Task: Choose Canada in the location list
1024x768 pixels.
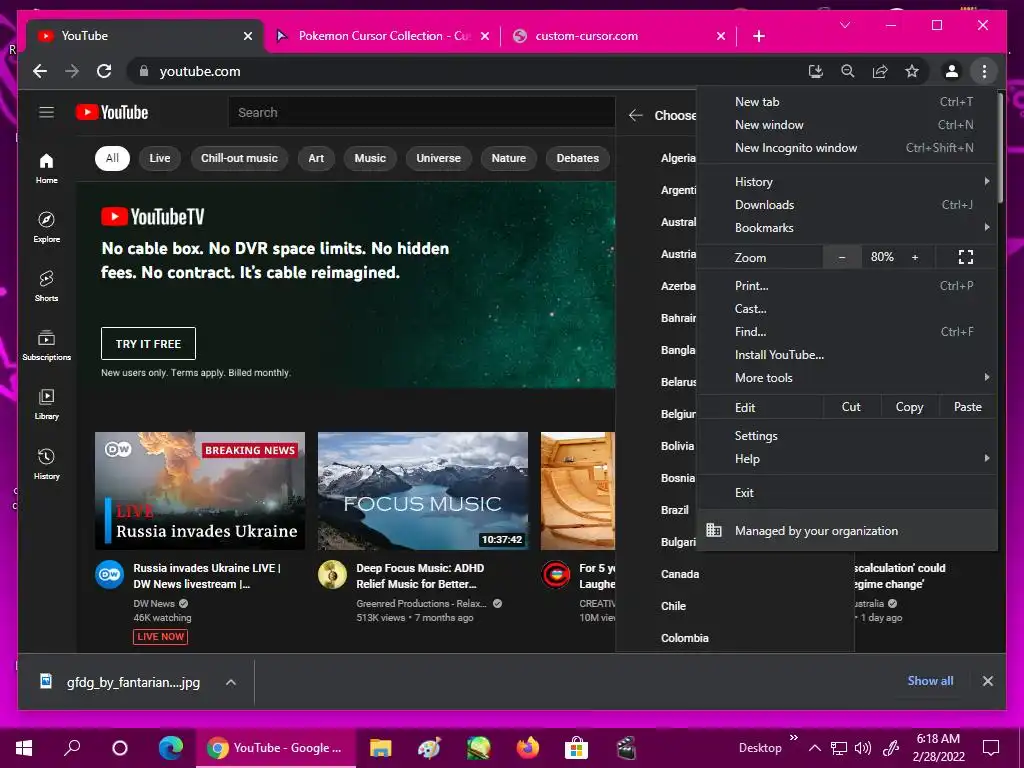Action: click(680, 574)
